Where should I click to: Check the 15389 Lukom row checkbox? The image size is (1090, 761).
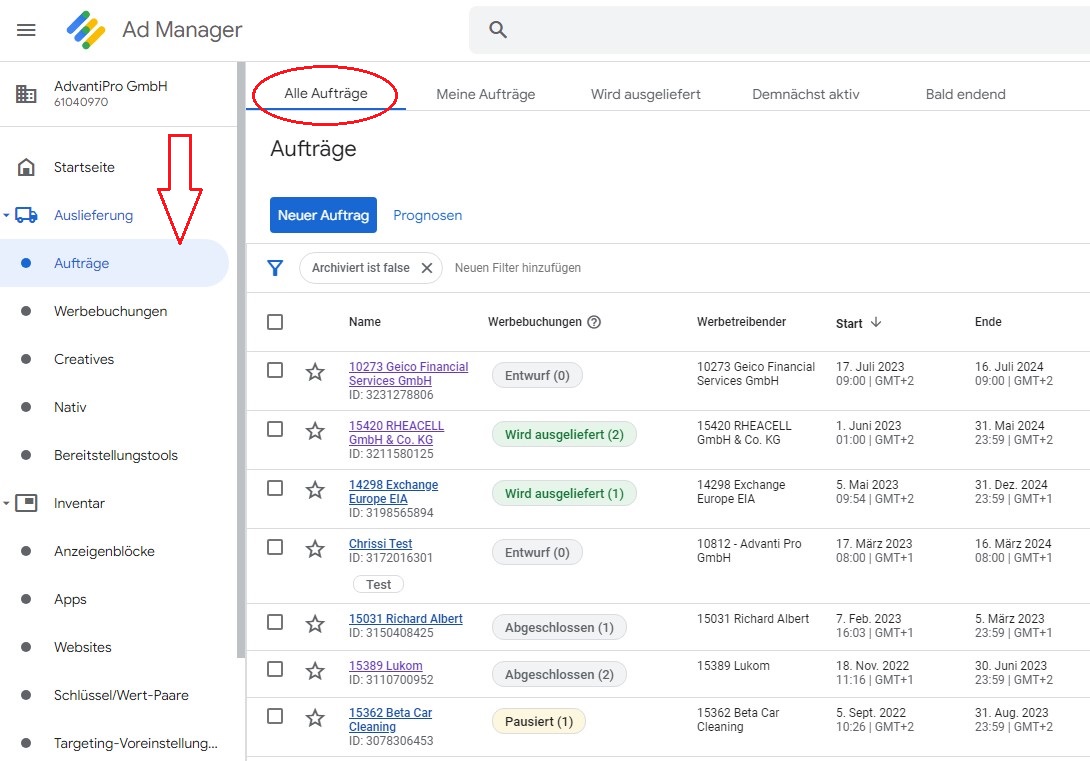tap(275, 669)
